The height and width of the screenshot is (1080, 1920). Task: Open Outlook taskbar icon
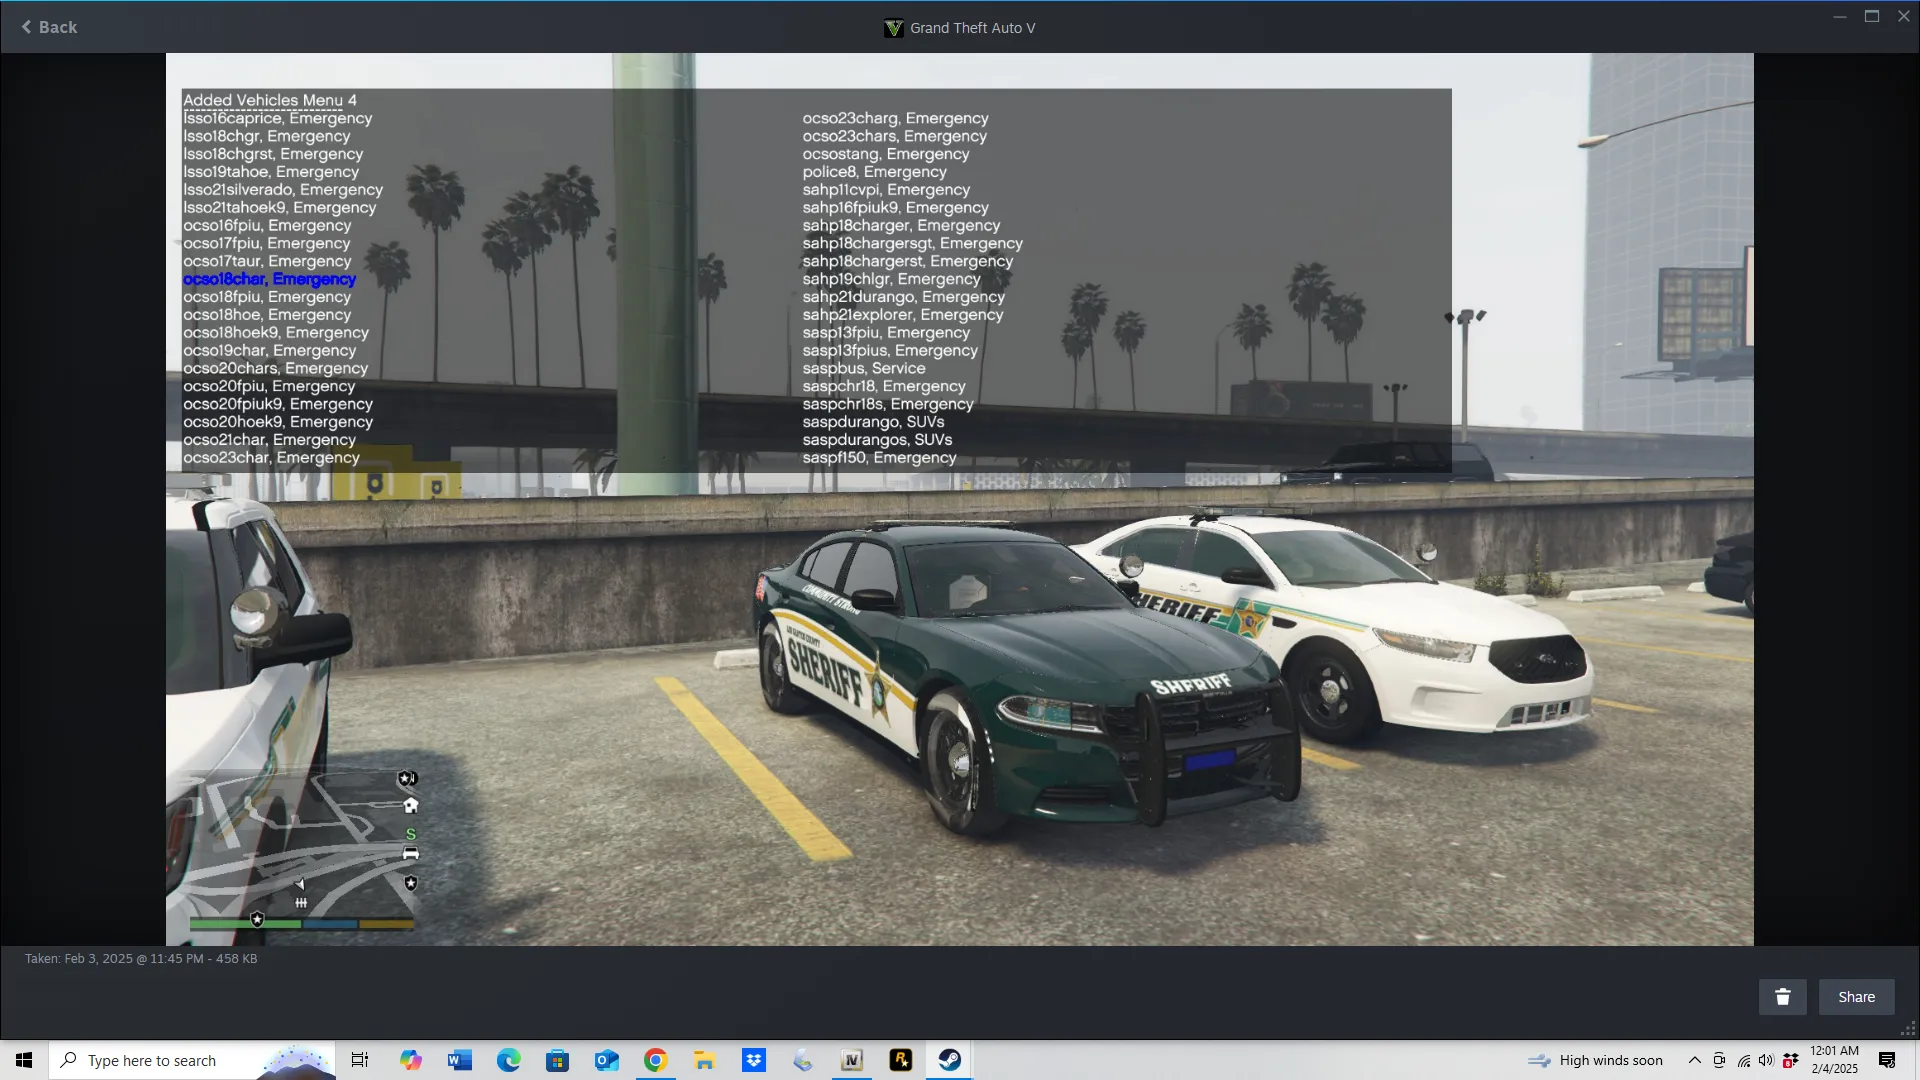pyautogui.click(x=606, y=1060)
